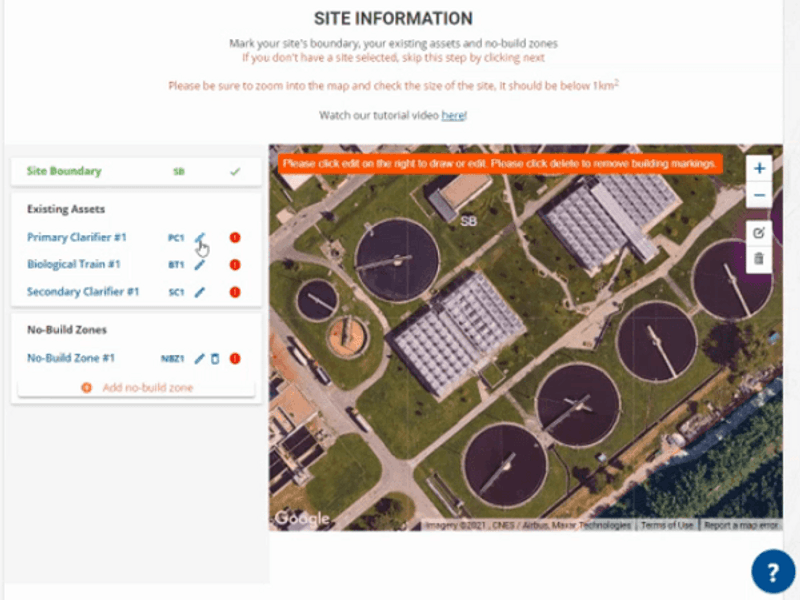800x600 pixels.
Task: Edit the Primary Clifier #1 pencil icon
Action: 200,238
